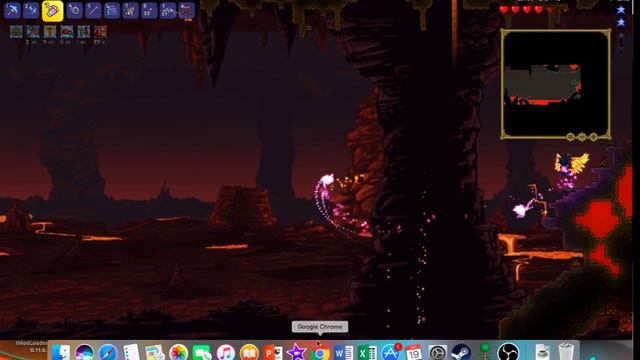Open Safari from the dock
Screen dimensions: 640x360
click(x=108, y=352)
